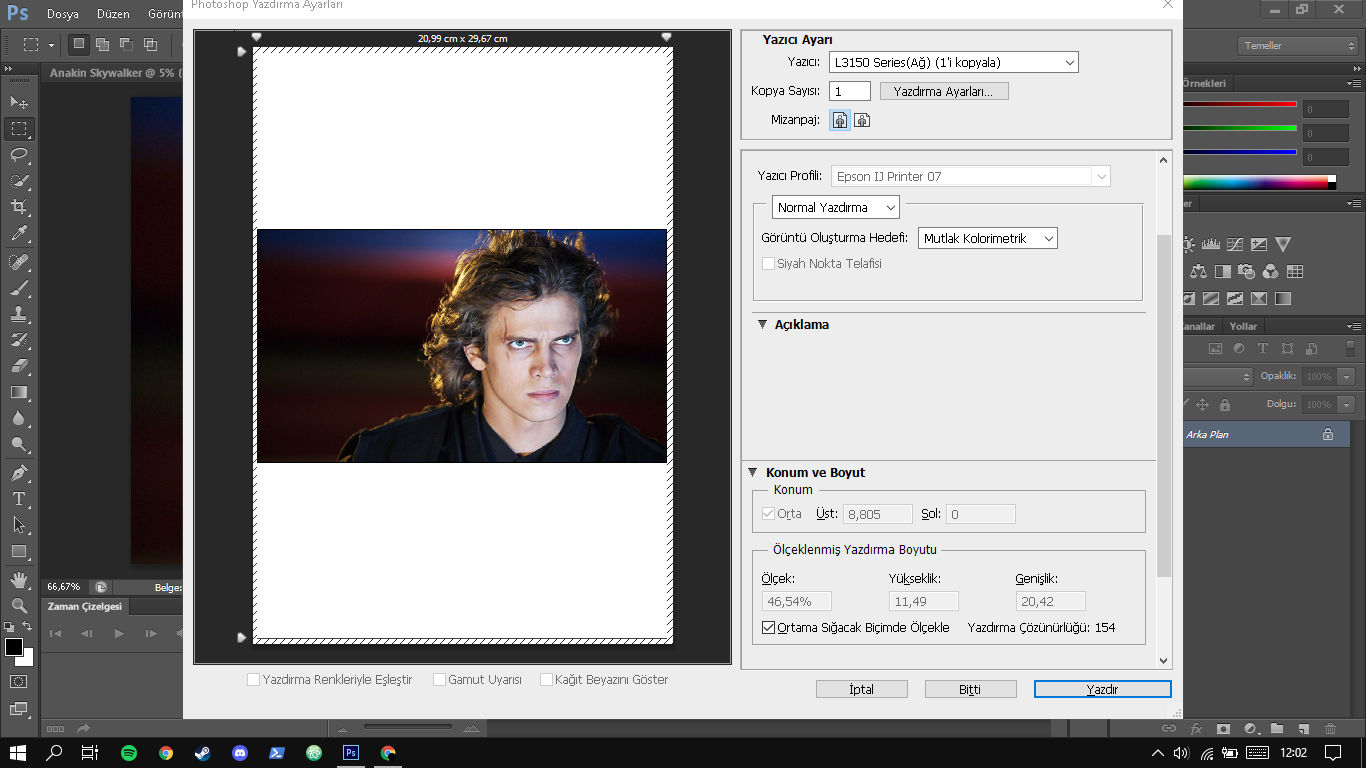Screen dimensions: 1366x768
Task: Select the Hand tool
Action: tap(19, 580)
